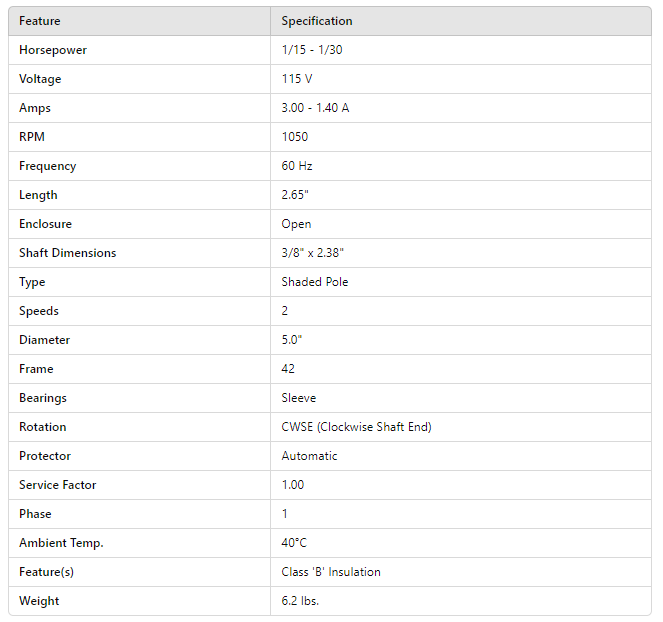Select the Diameter row label
This screenshot has height=622, width=663.
(x=44, y=340)
